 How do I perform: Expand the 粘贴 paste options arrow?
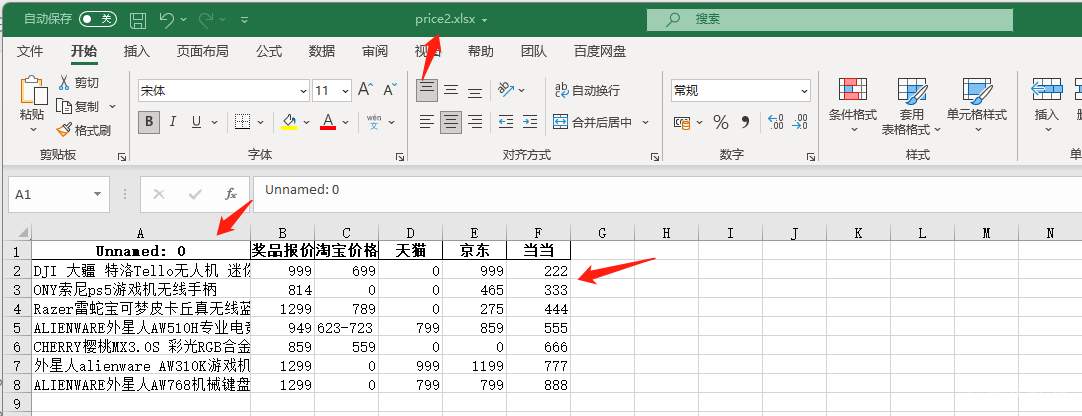coord(32,129)
